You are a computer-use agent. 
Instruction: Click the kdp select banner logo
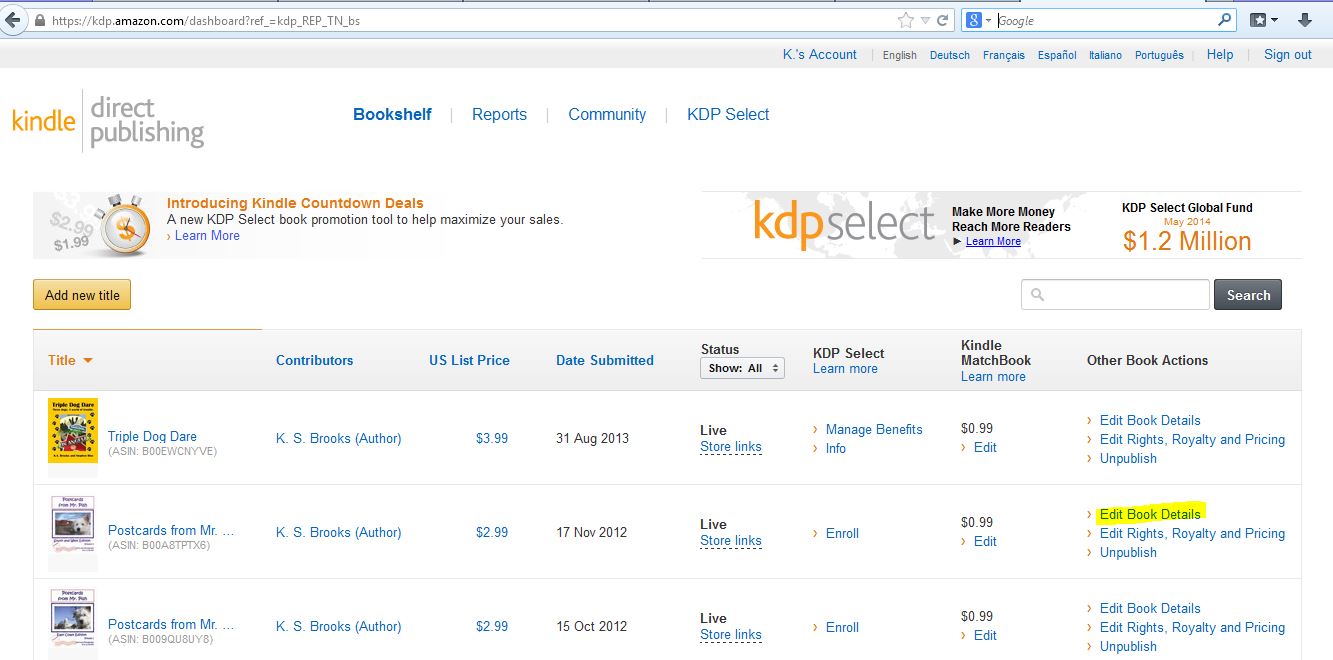click(844, 222)
